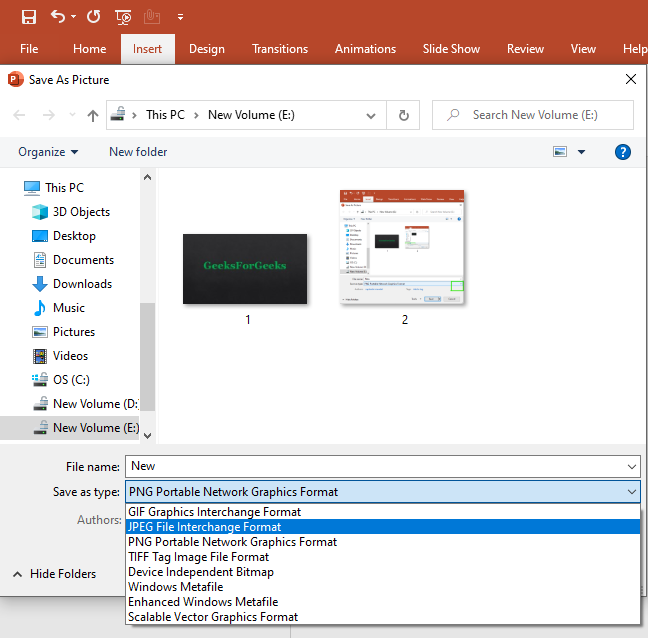Expand the File name dropdown arrow
This screenshot has width=648, height=638.
(x=631, y=466)
